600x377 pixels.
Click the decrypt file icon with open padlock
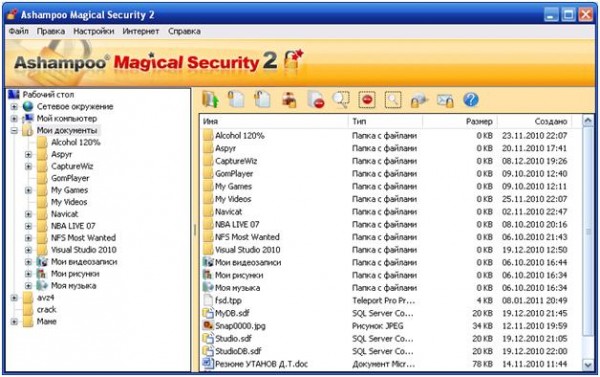262,100
